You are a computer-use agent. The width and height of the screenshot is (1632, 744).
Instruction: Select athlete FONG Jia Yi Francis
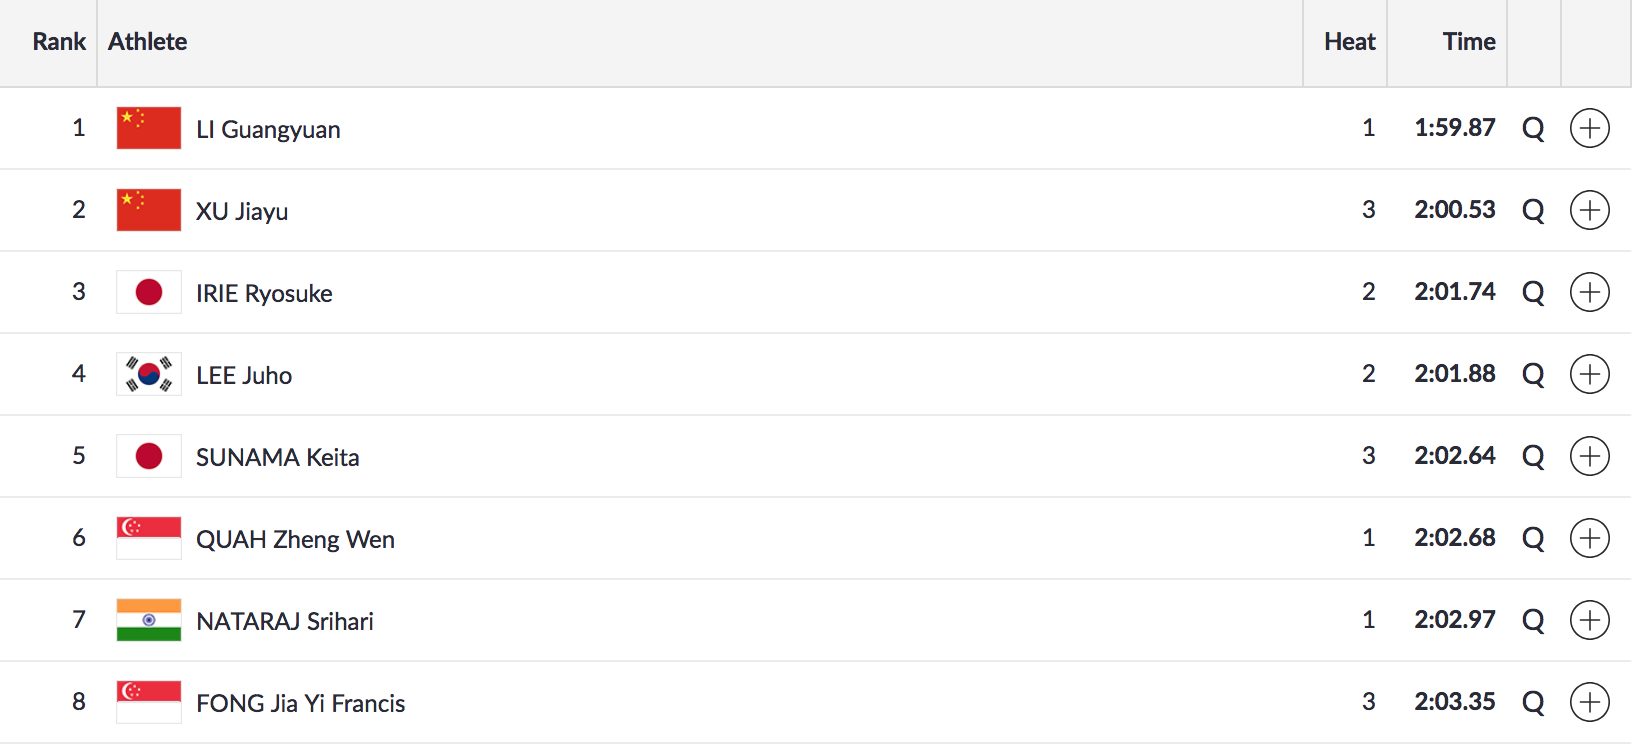(x=300, y=704)
